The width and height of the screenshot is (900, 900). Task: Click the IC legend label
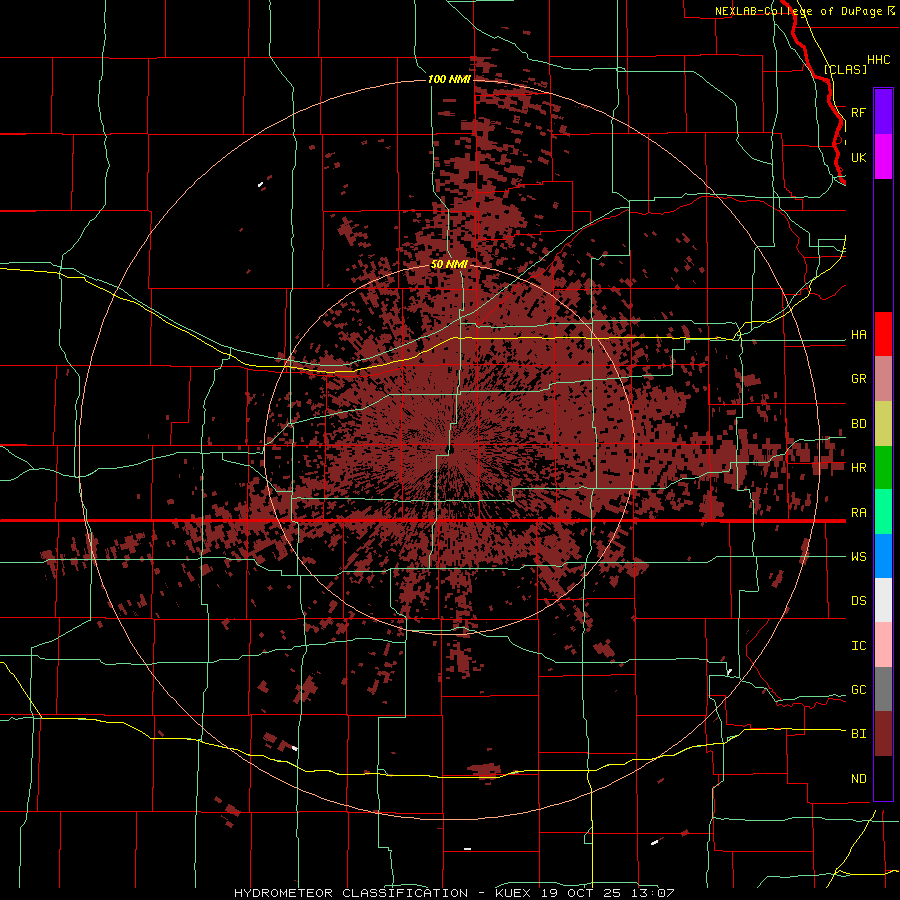858,646
